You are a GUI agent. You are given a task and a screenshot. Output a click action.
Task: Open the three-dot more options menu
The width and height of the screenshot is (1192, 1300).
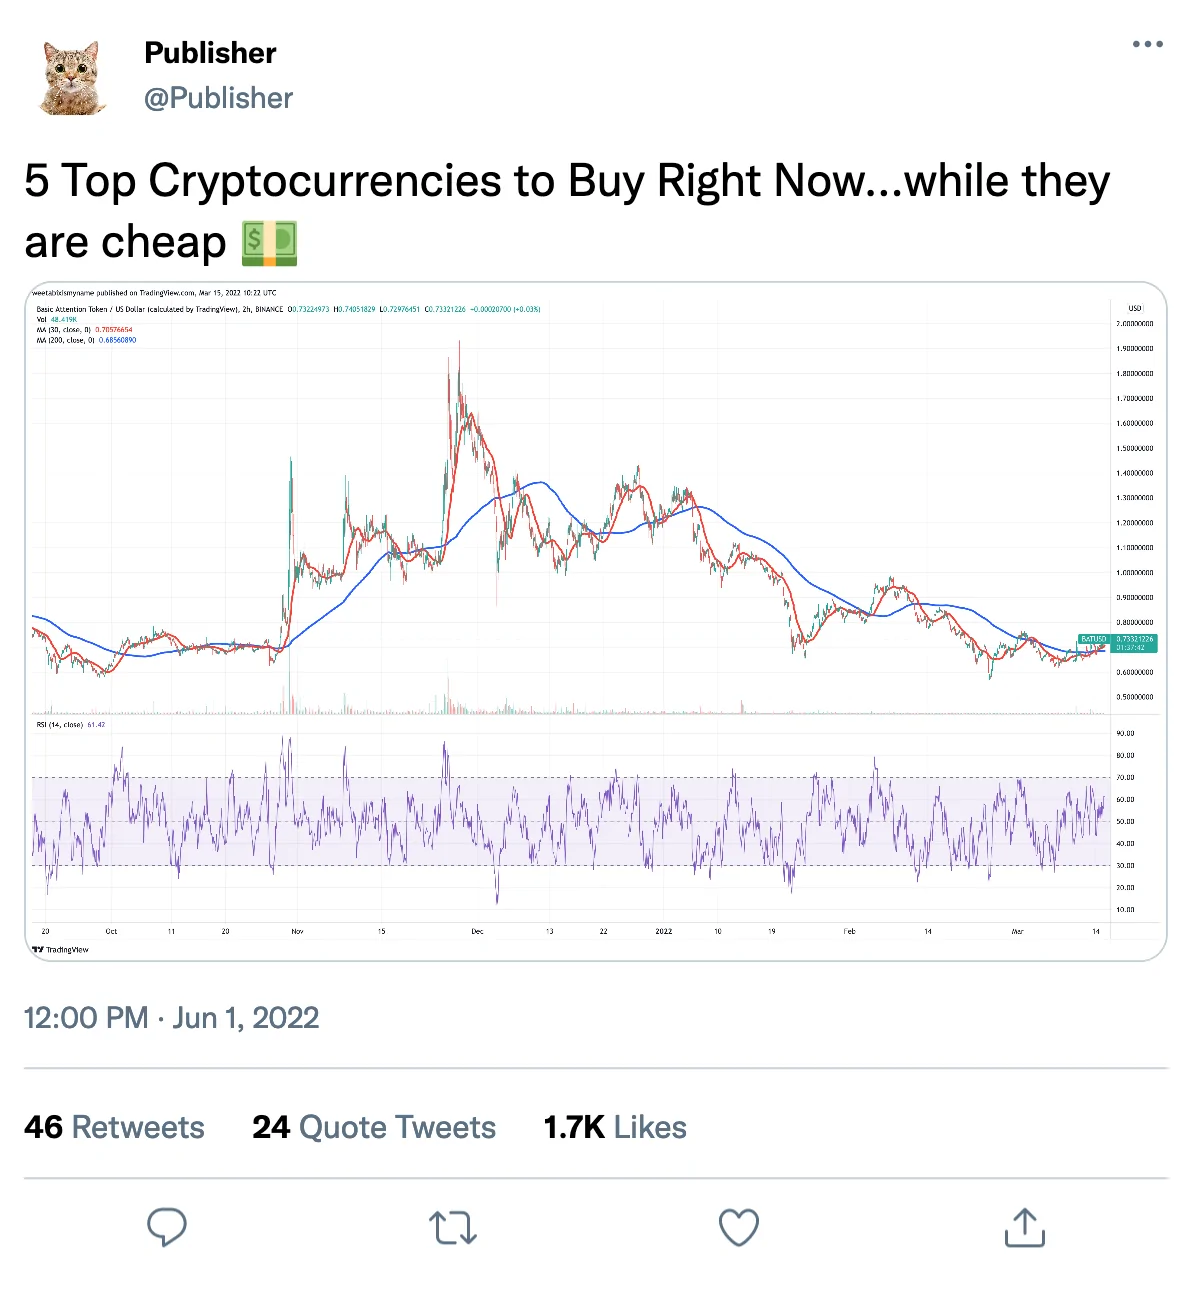1147,44
